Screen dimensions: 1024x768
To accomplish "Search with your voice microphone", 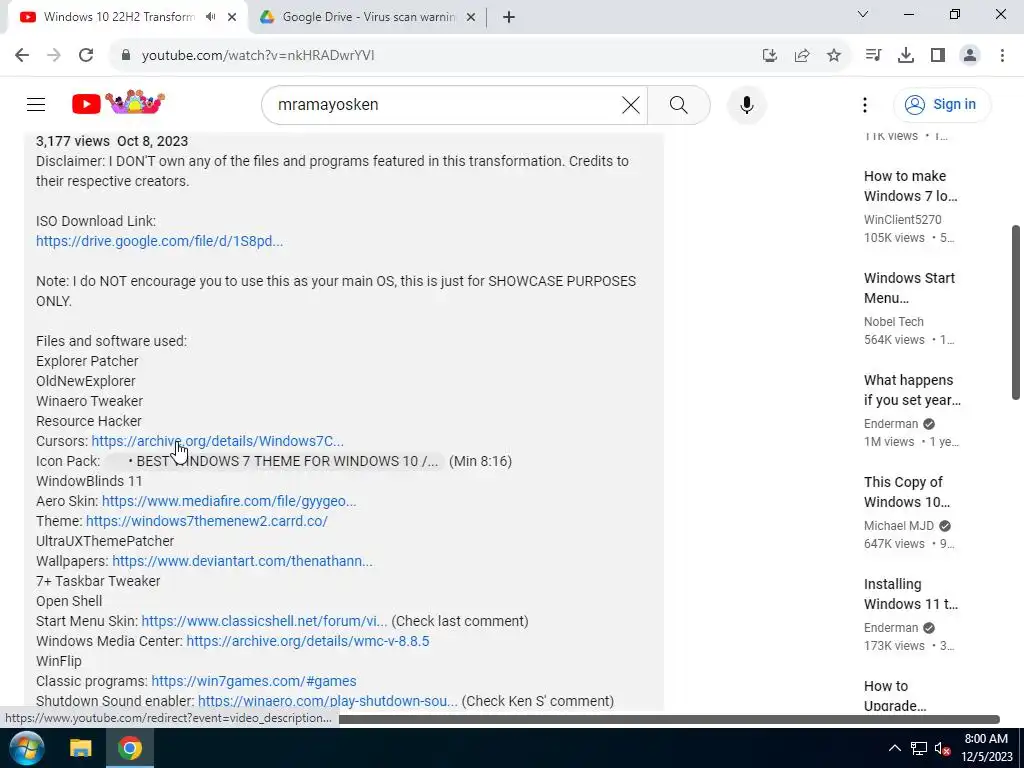I will (746, 104).
